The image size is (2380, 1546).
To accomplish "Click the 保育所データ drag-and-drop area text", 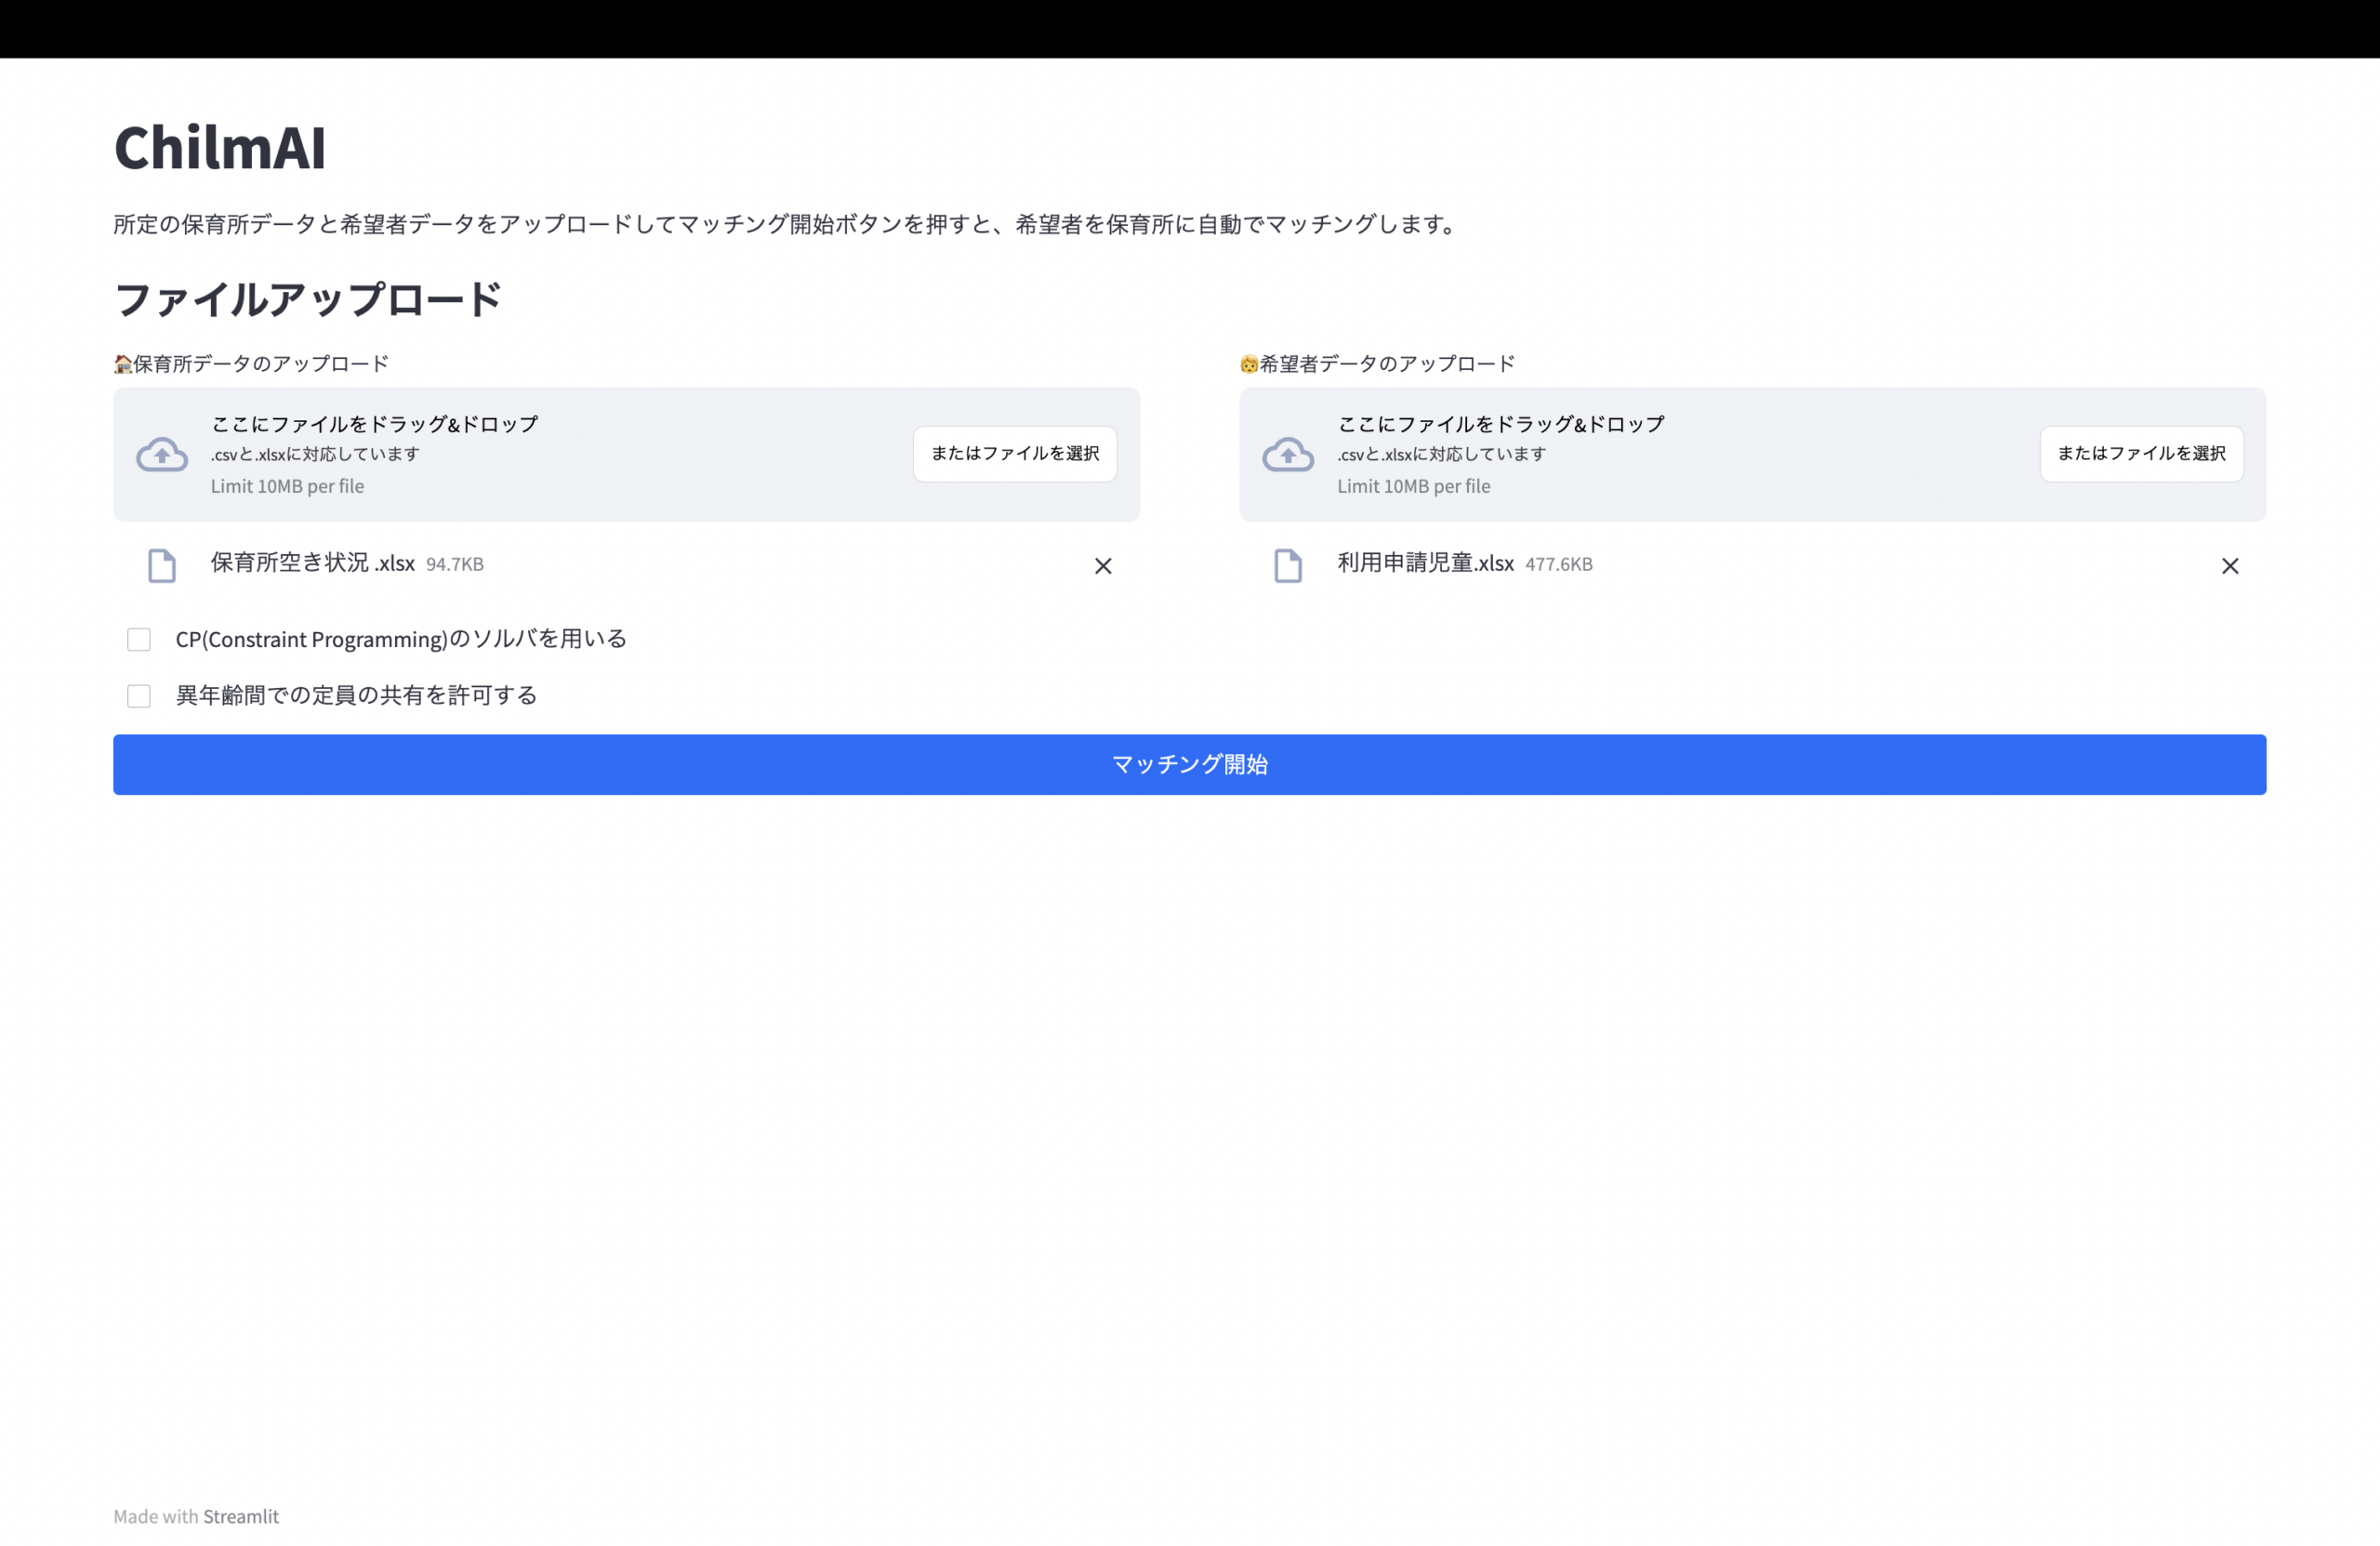I will [374, 424].
